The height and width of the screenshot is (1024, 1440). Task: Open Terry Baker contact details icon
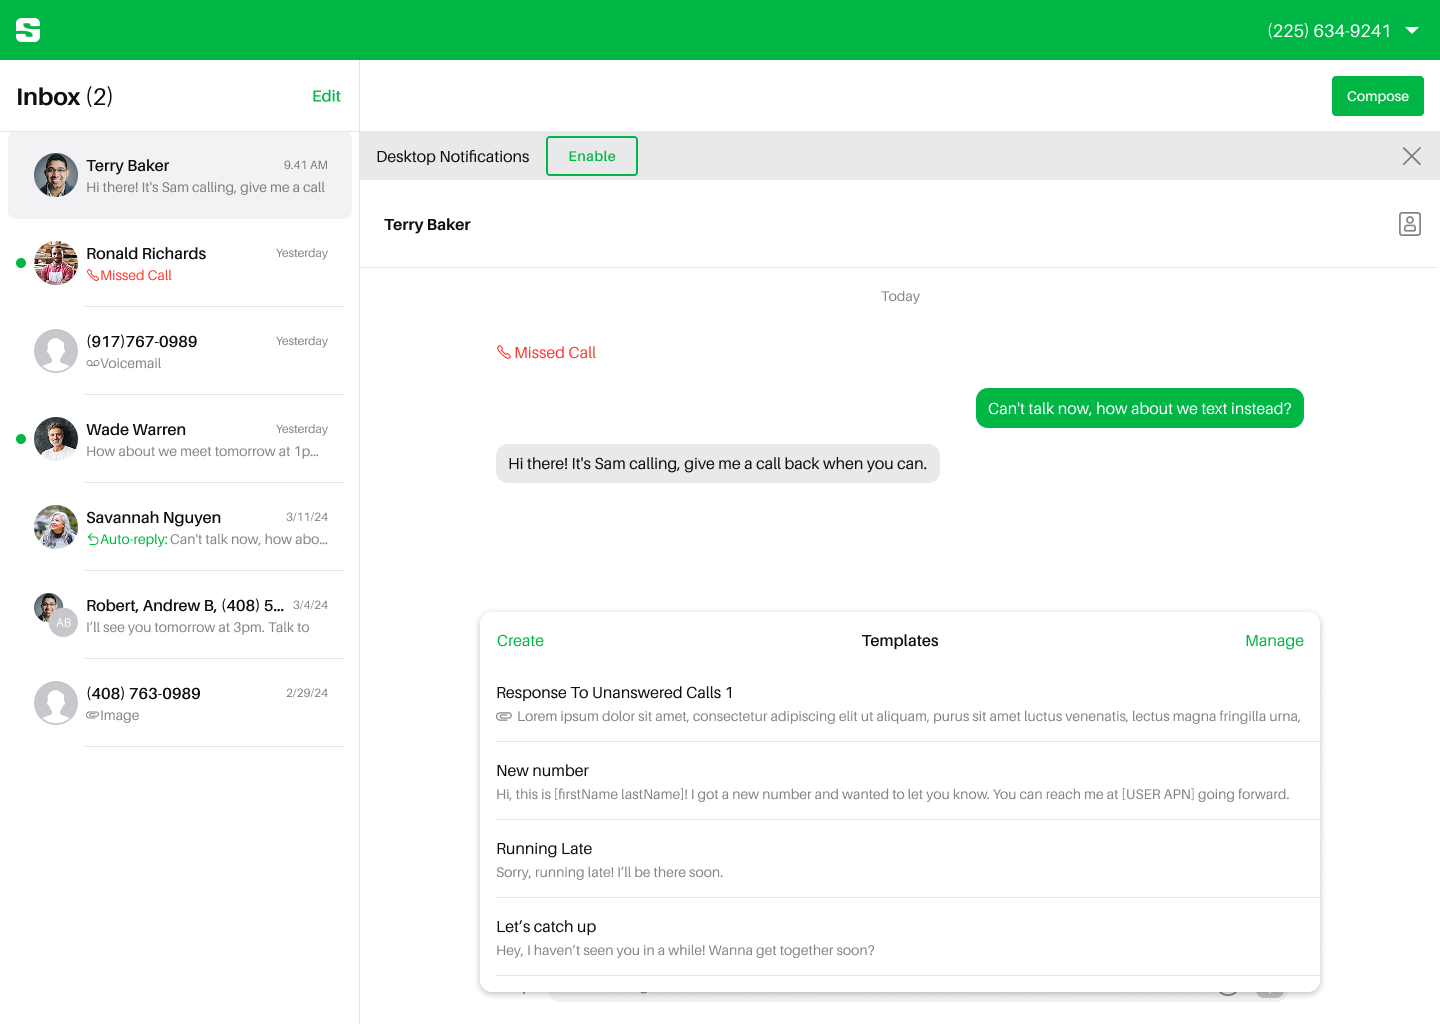click(1410, 224)
